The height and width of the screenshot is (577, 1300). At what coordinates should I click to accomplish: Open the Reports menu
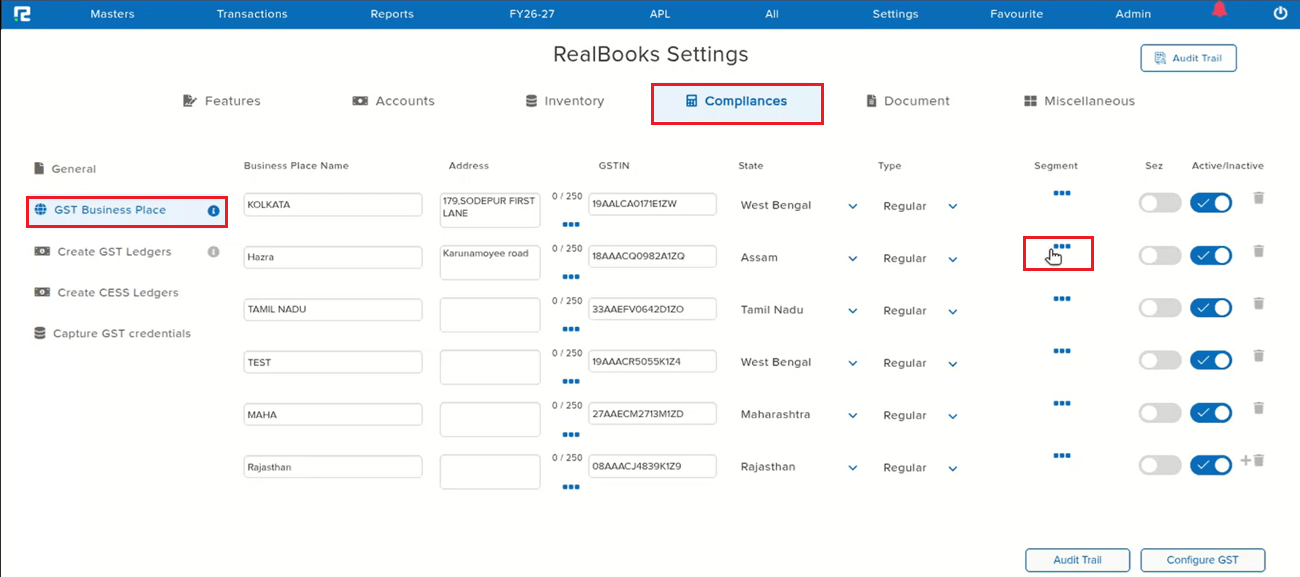pos(392,14)
